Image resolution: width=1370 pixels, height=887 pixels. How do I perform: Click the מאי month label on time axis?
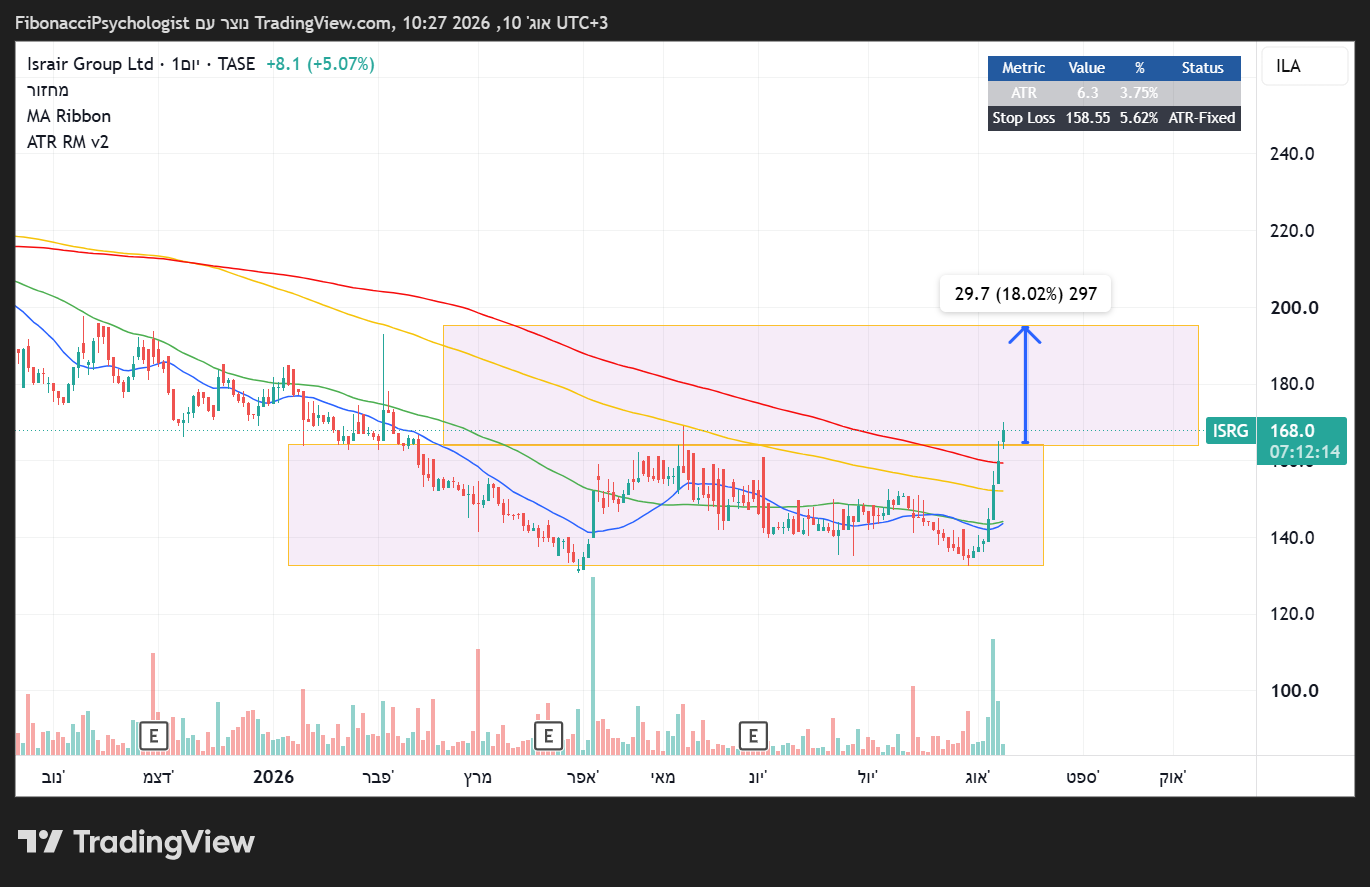[663, 777]
